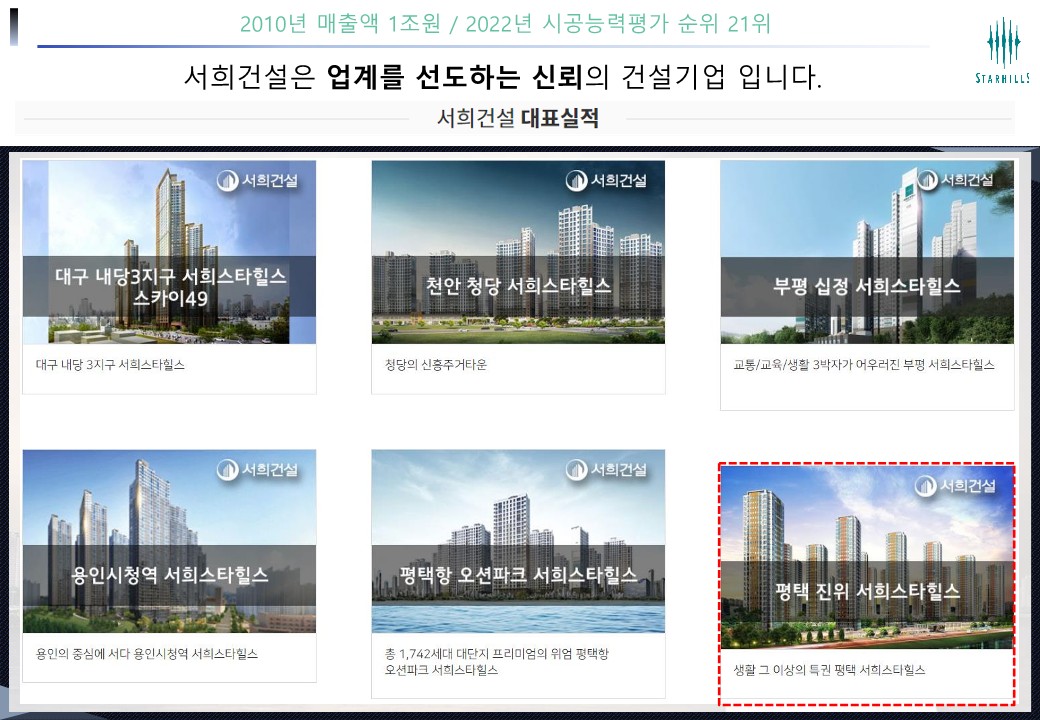Click the caption '용인의 중심에 서다 용인시청역 서희스타힐스'
This screenshot has width=1040, height=720.
point(147,654)
